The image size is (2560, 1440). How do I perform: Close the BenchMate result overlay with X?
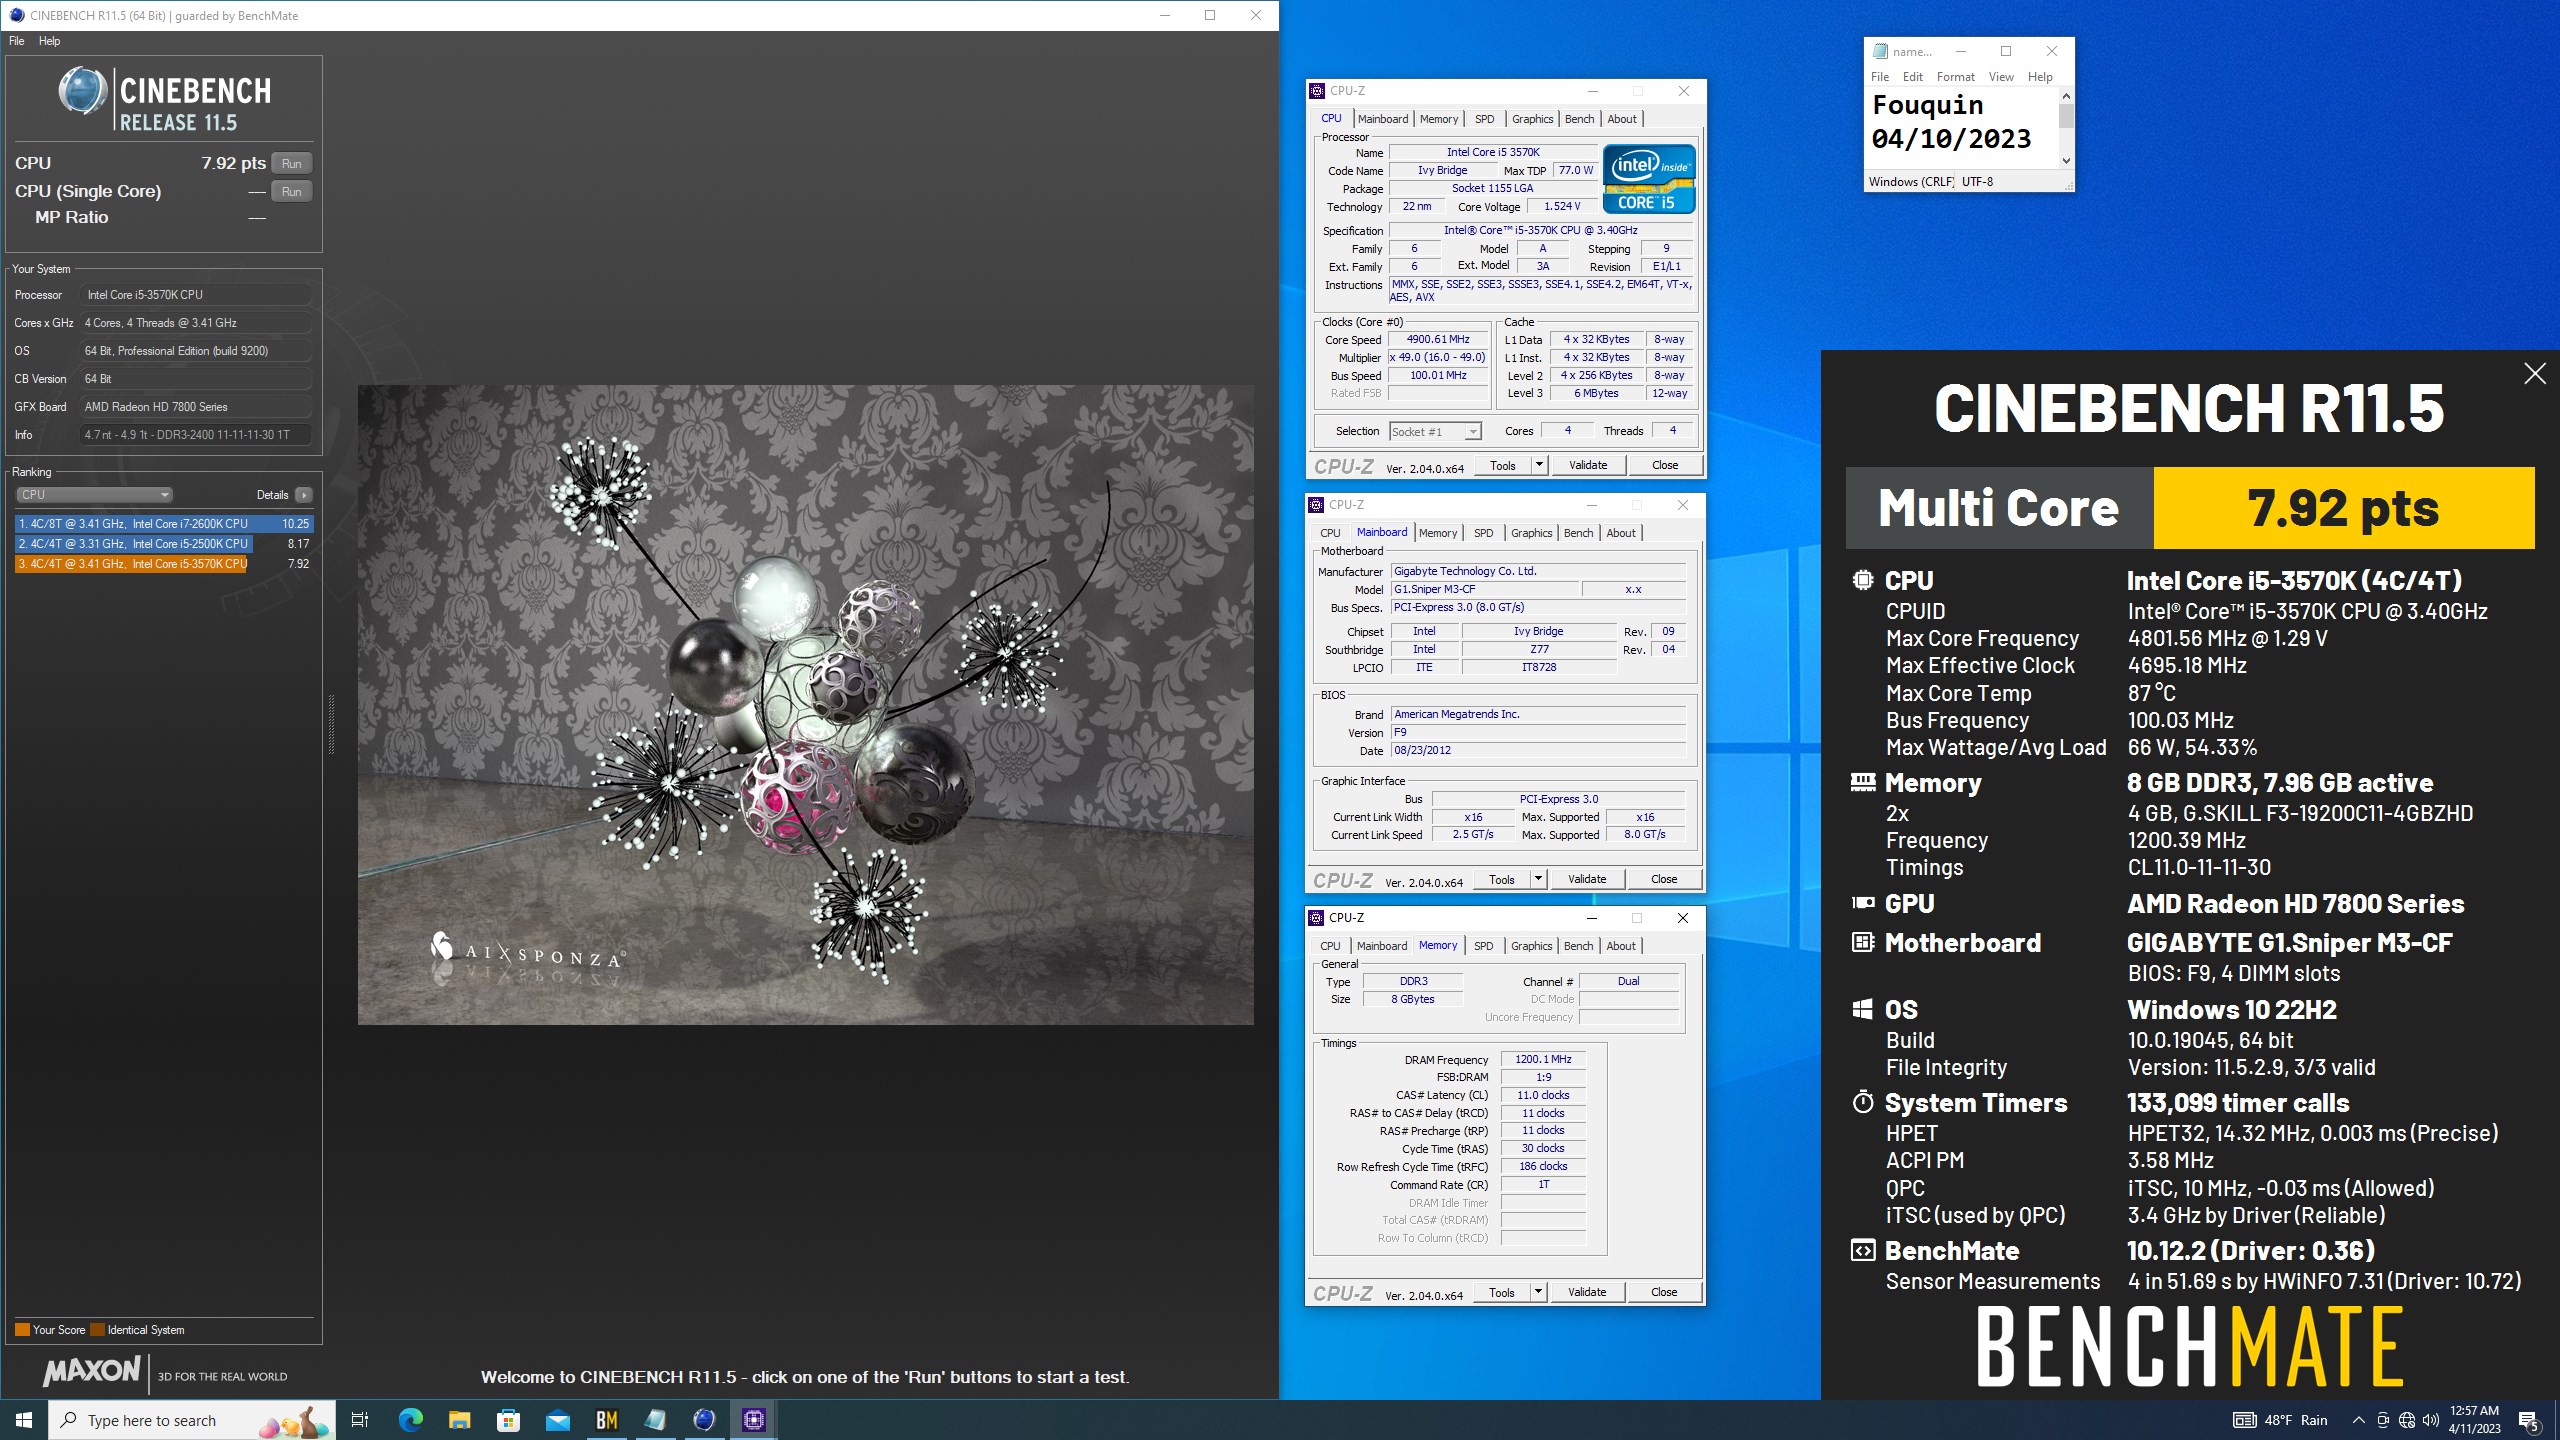pyautogui.click(x=2534, y=374)
